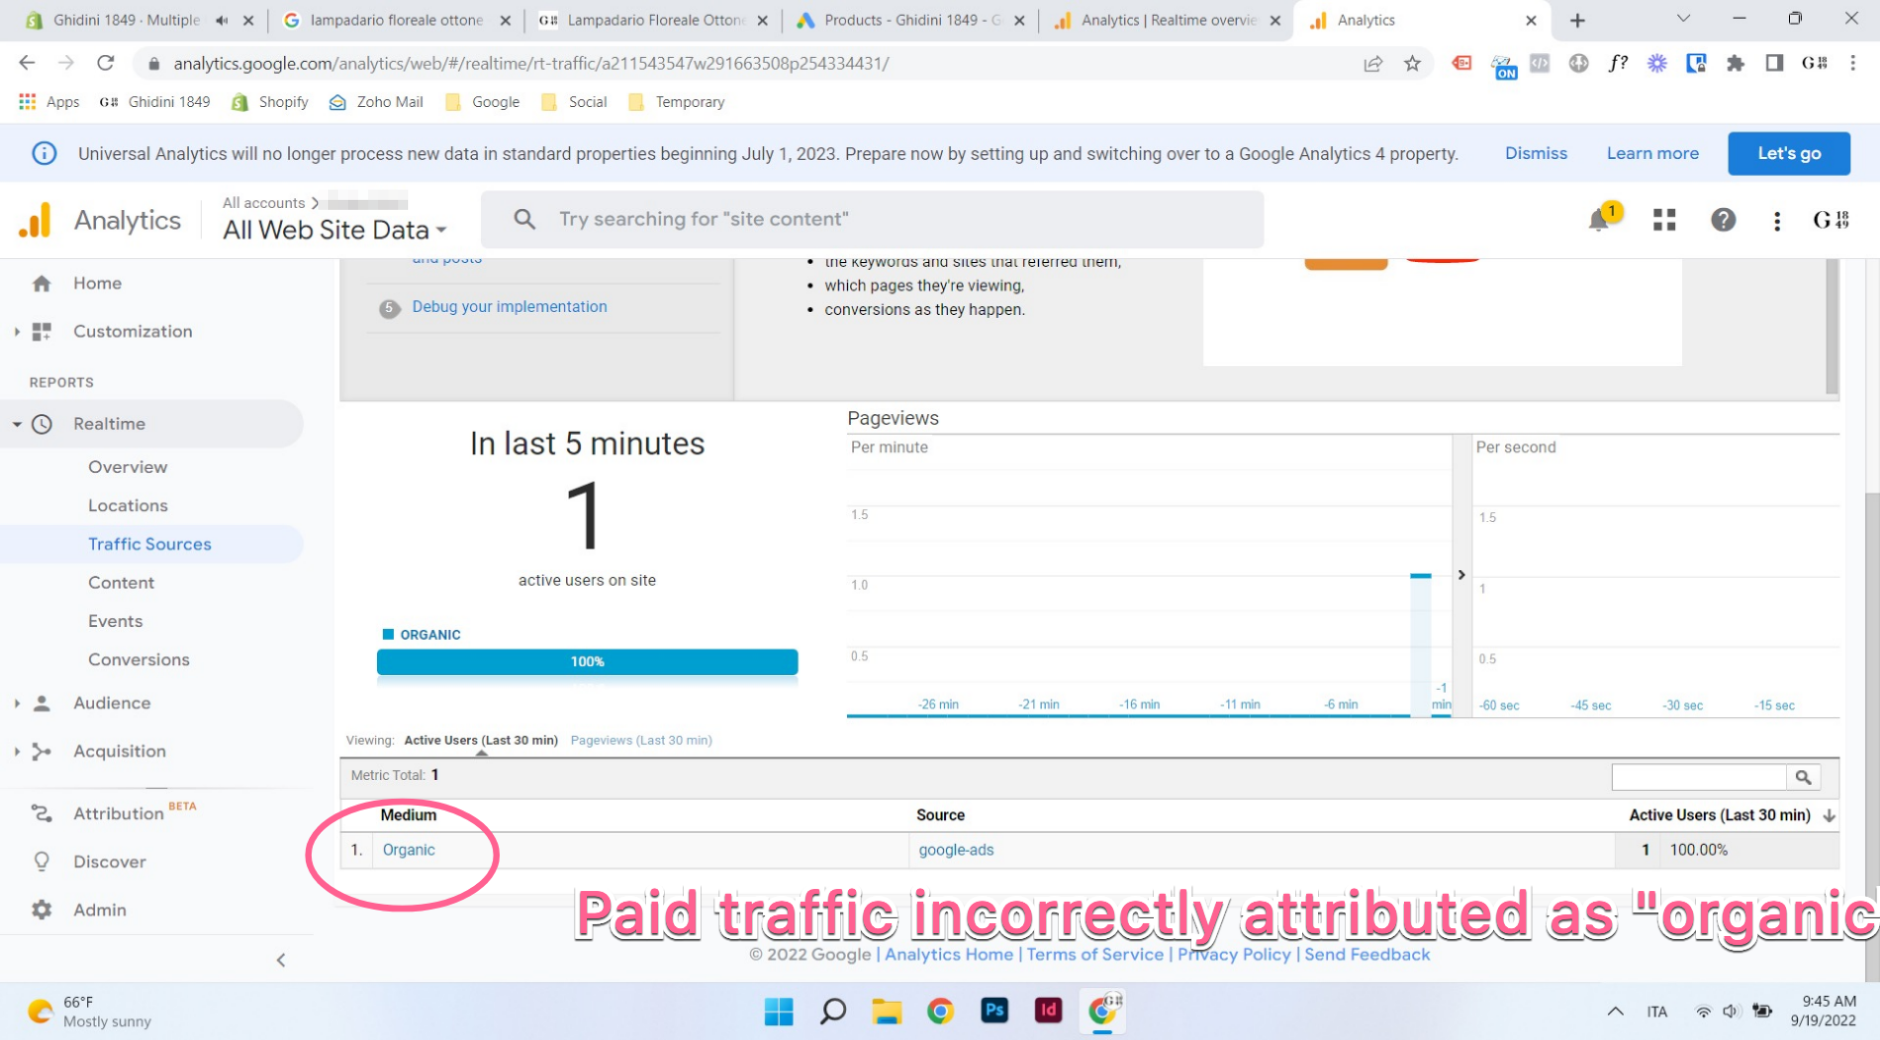Click the Organic medium link
This screenshot has height=1040, width=1880.
pos(408,850)
